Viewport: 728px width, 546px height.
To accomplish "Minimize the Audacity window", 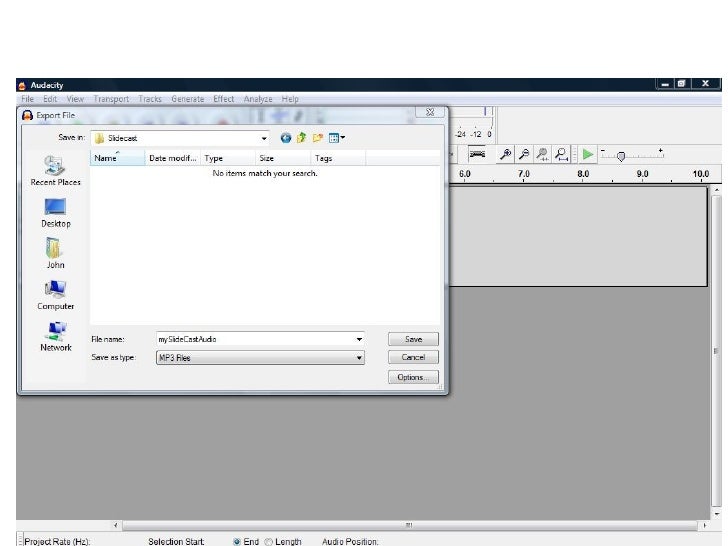I will click(664, 84).
